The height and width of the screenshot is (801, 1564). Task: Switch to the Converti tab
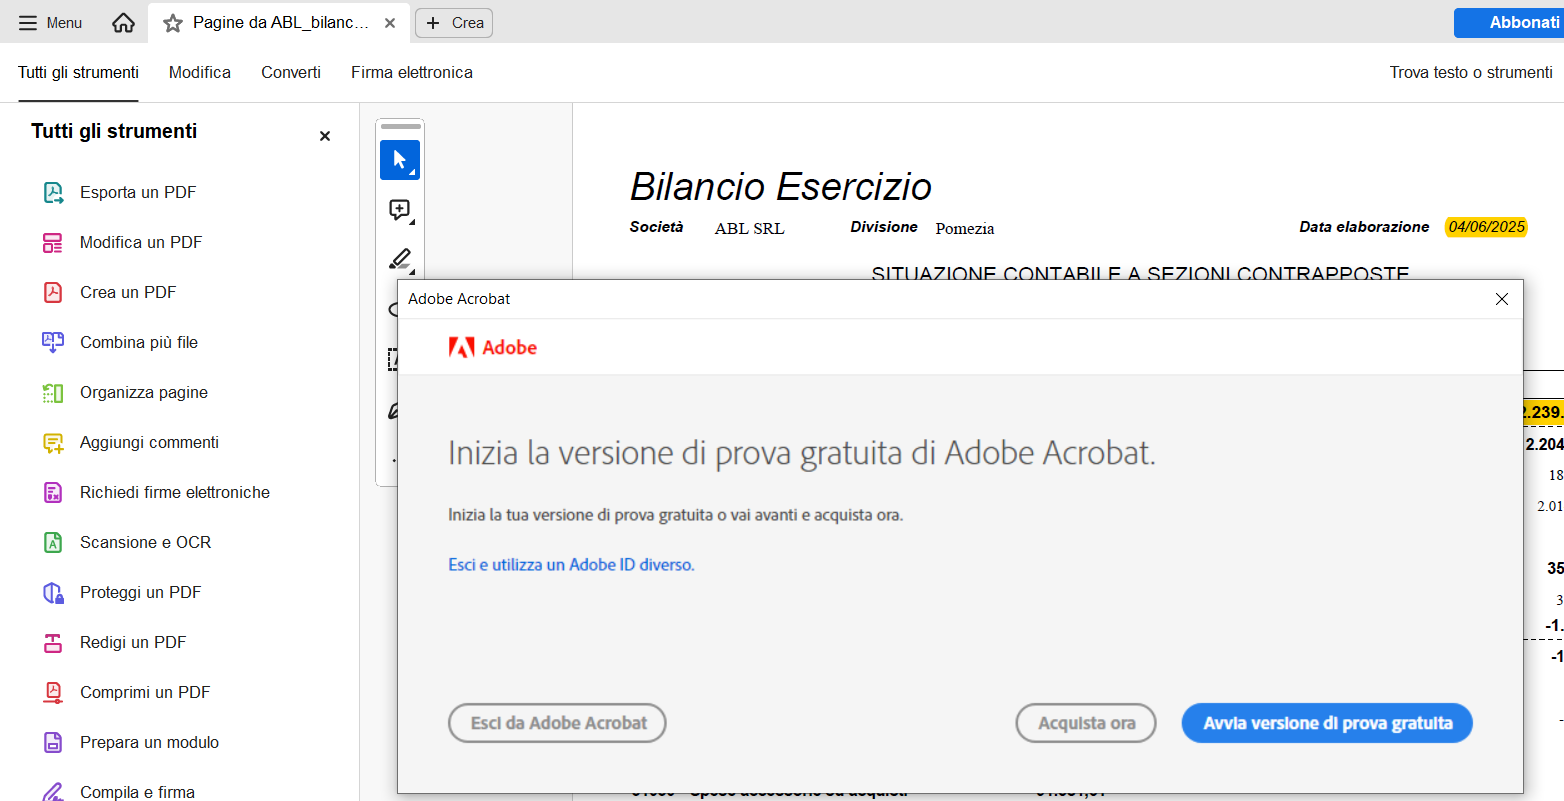coord(291,72)
